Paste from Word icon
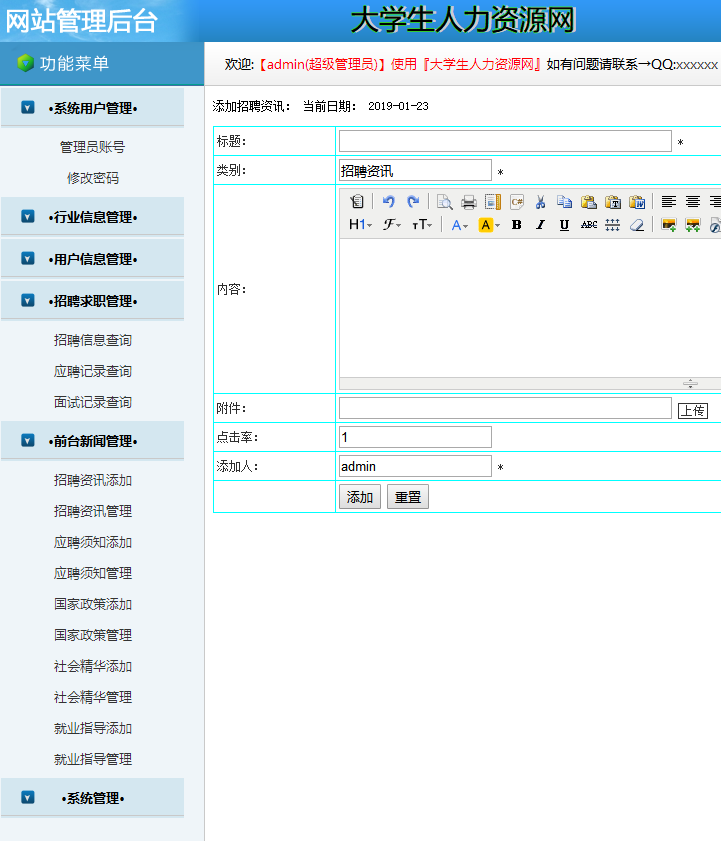The image size is (721, 841). click(x=637, y=202)
